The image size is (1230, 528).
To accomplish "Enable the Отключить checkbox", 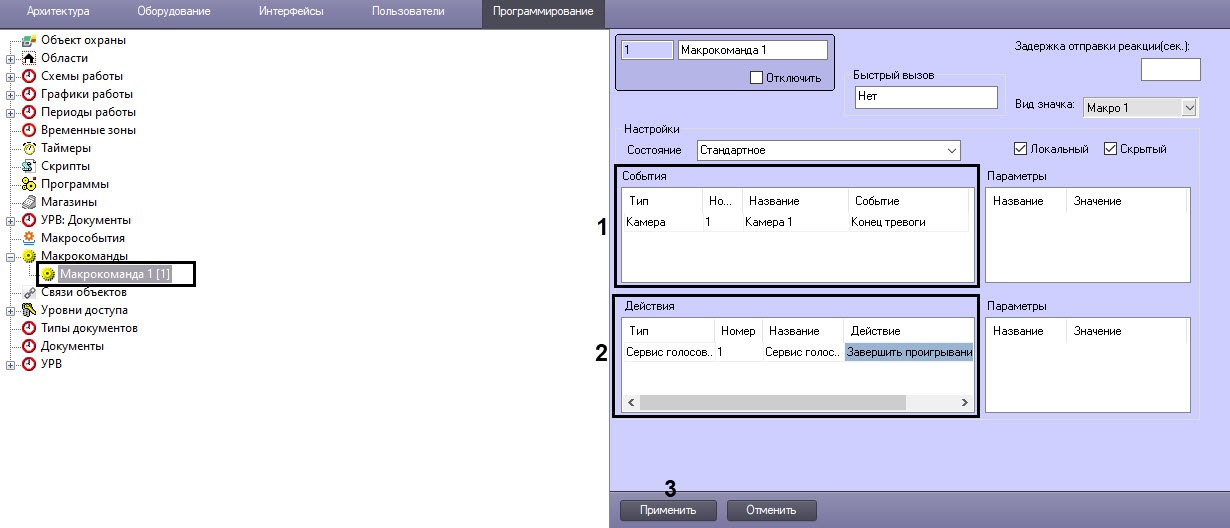I will coord(756,78).
